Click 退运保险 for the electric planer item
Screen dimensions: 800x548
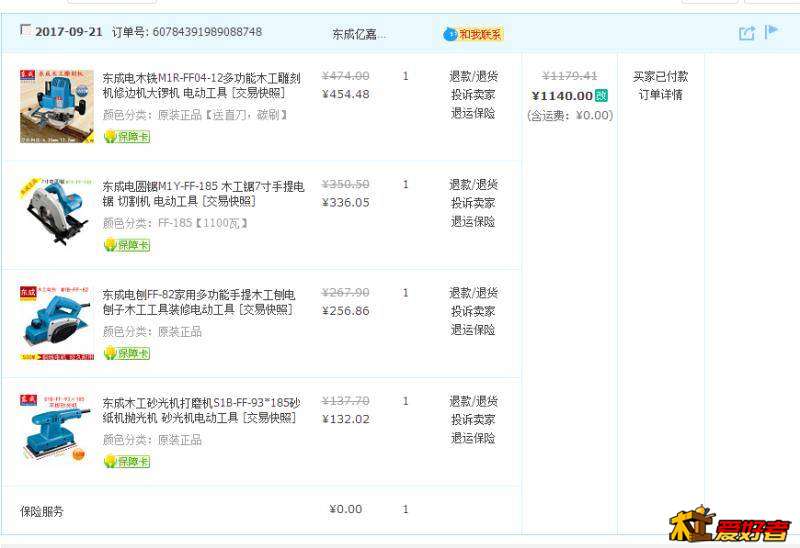(x=473, y=330)
